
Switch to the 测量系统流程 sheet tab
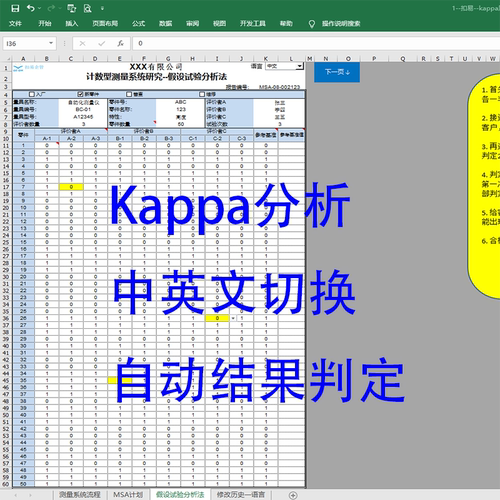tap(80, 495)
